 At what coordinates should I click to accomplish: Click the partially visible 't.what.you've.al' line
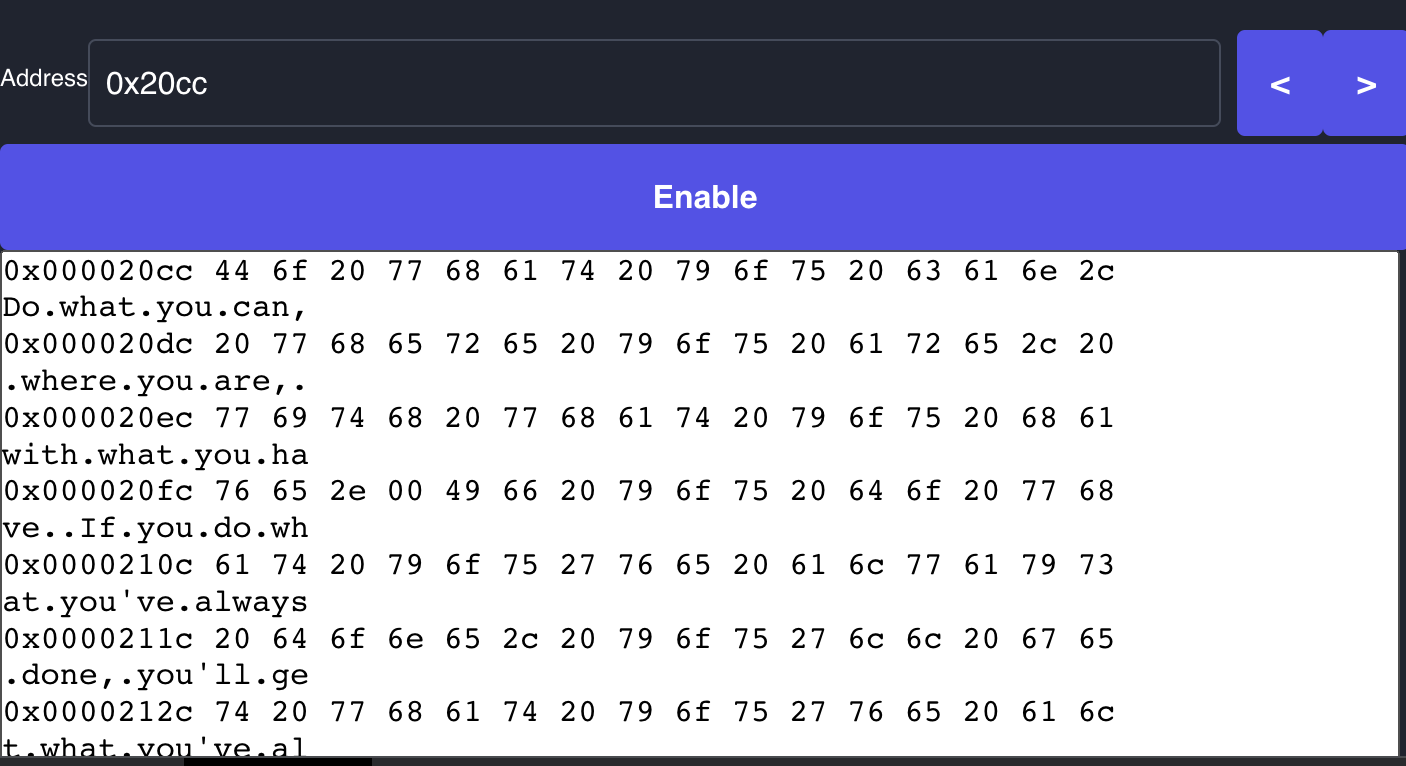pyautogui.click(x=155, y=746)
